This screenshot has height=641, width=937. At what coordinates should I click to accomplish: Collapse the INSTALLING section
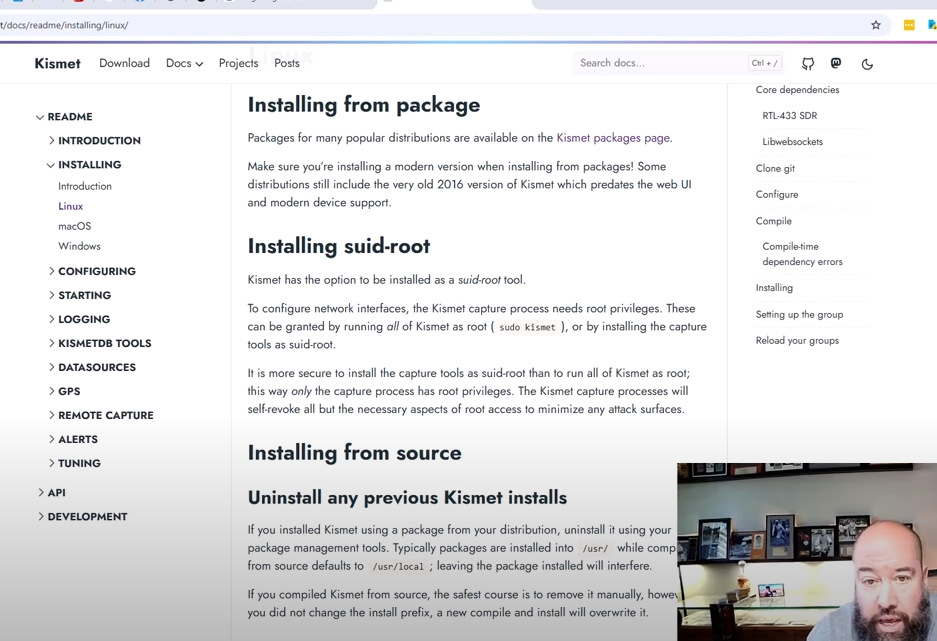(84, 164)
